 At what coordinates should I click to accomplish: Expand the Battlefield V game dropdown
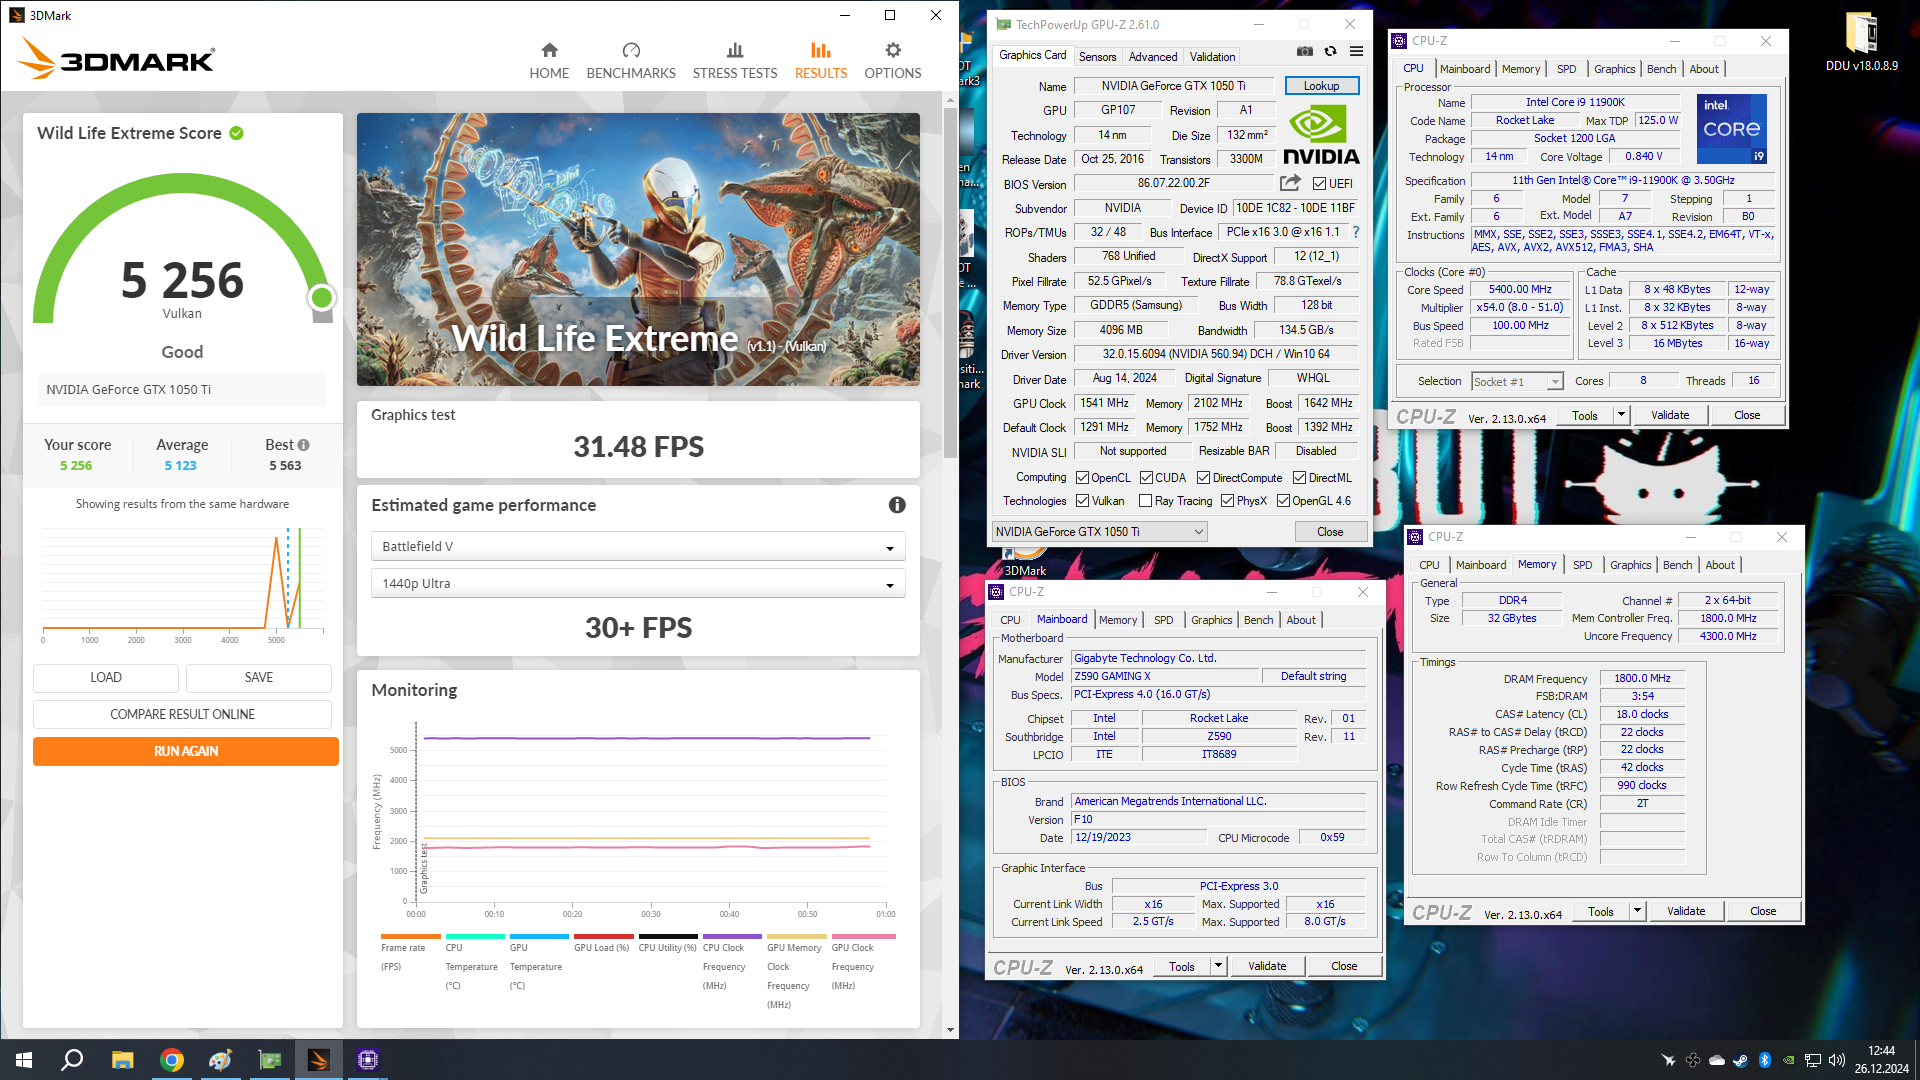click(x=638, y=547)
